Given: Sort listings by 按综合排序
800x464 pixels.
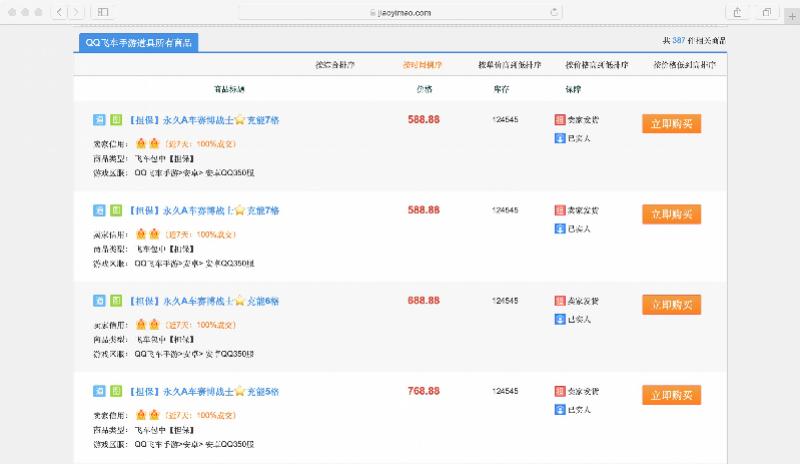Looking at the screenshot, I should pos(335,65).
